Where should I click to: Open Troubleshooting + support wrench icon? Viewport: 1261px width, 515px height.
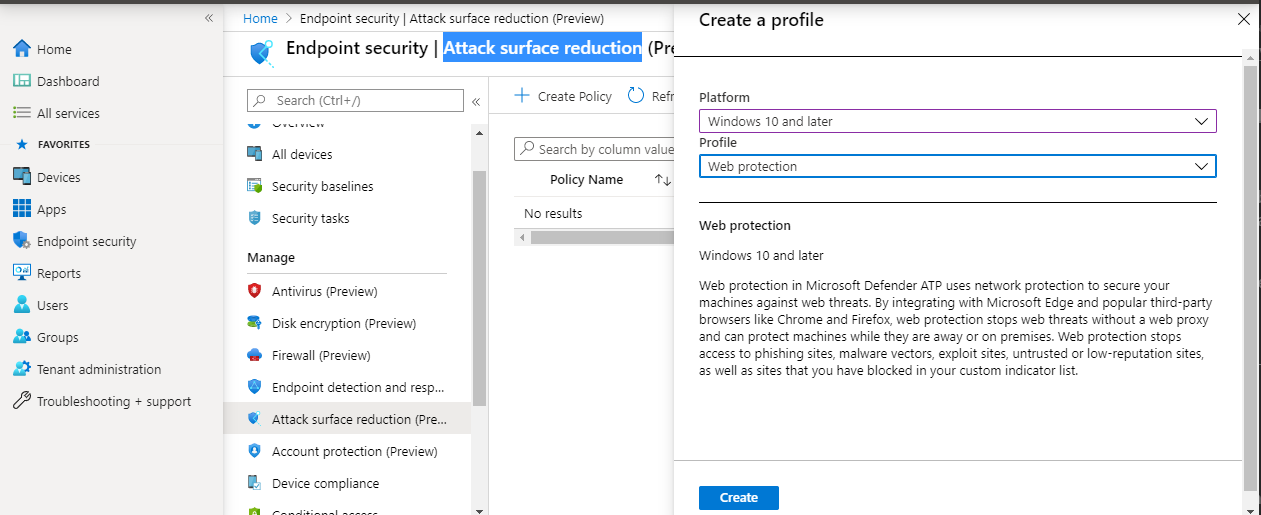tap(21, 401)
